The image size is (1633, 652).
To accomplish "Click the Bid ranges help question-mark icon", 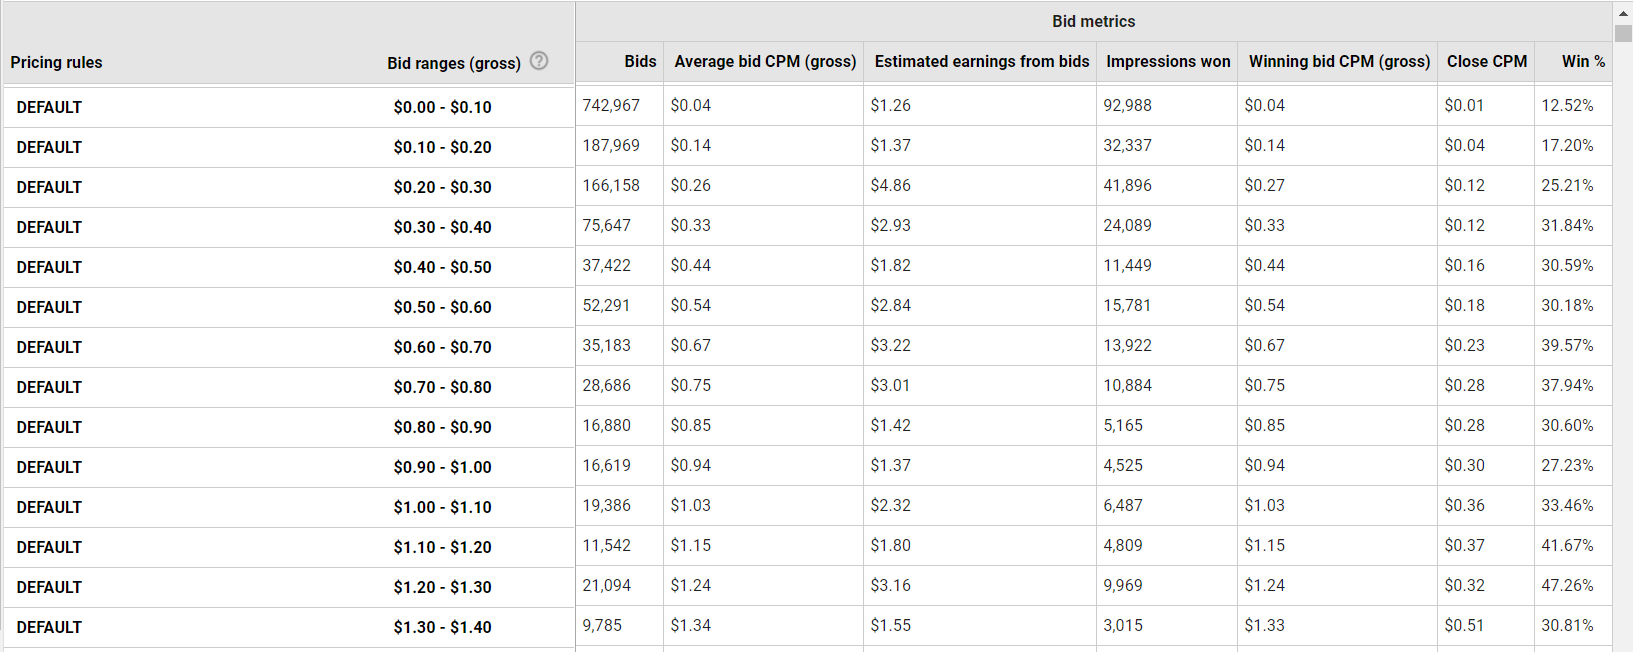I will [539, 61].
